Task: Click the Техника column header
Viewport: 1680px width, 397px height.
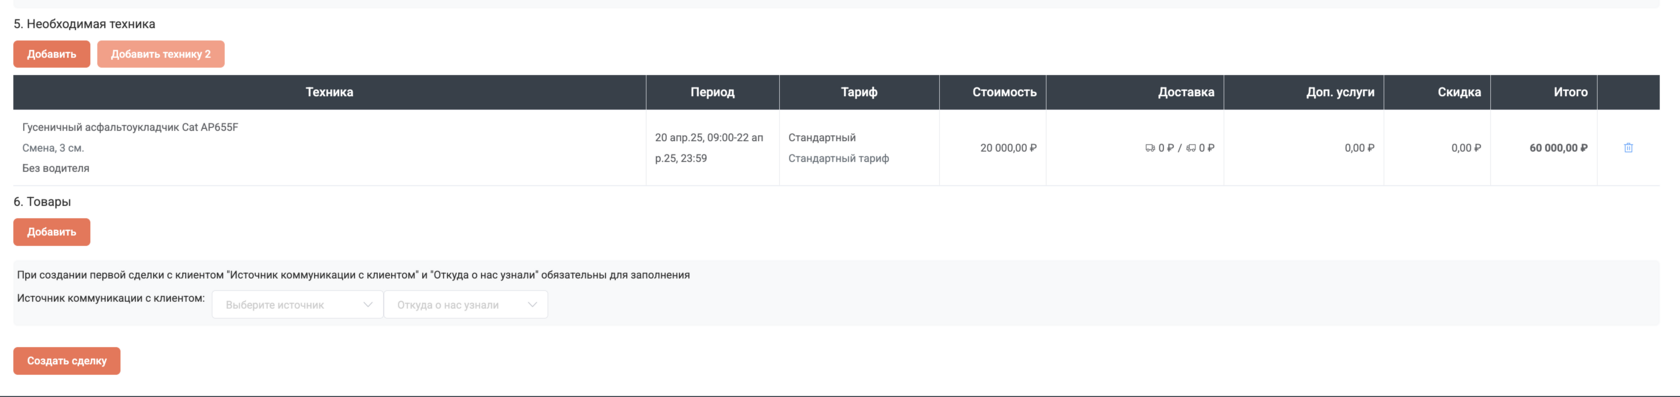Action: point(329,92)
